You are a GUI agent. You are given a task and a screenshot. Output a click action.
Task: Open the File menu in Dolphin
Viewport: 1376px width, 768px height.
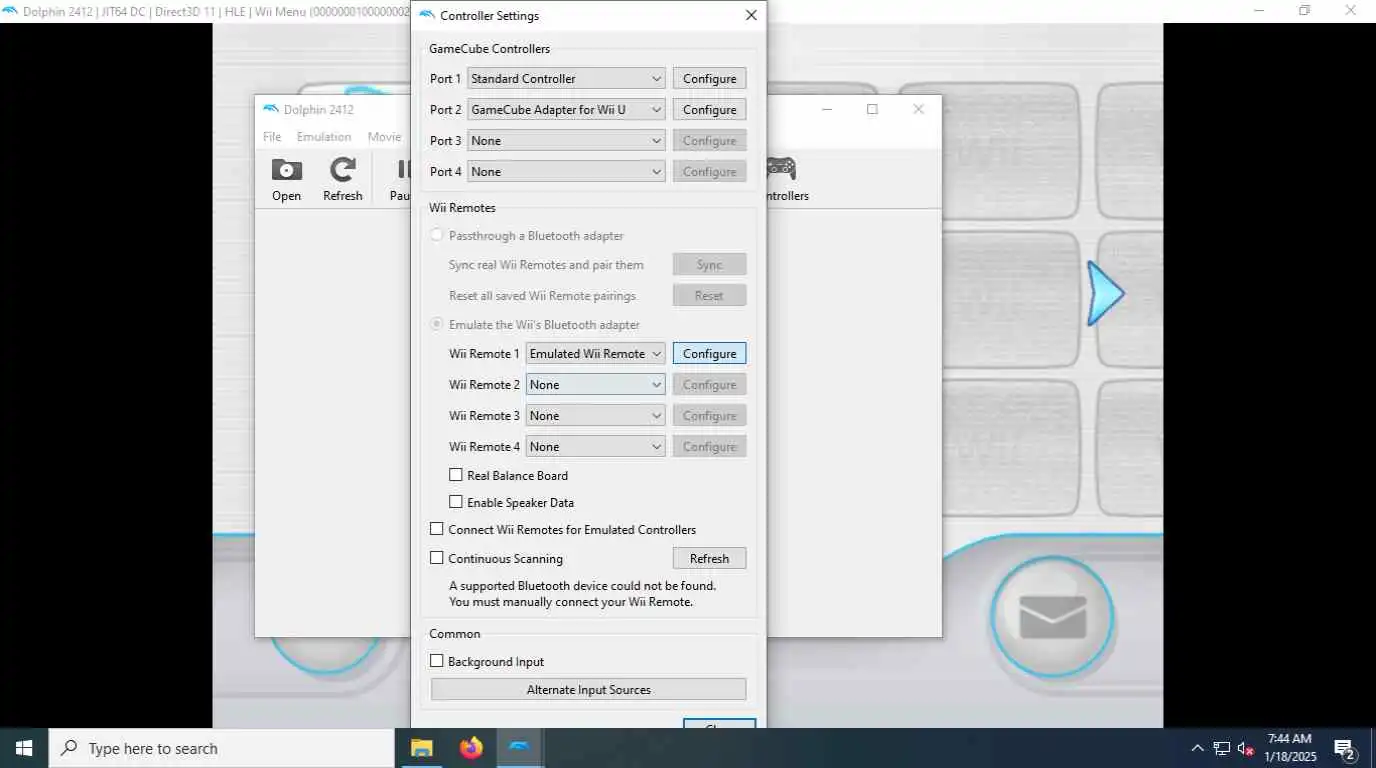point(272,137)
